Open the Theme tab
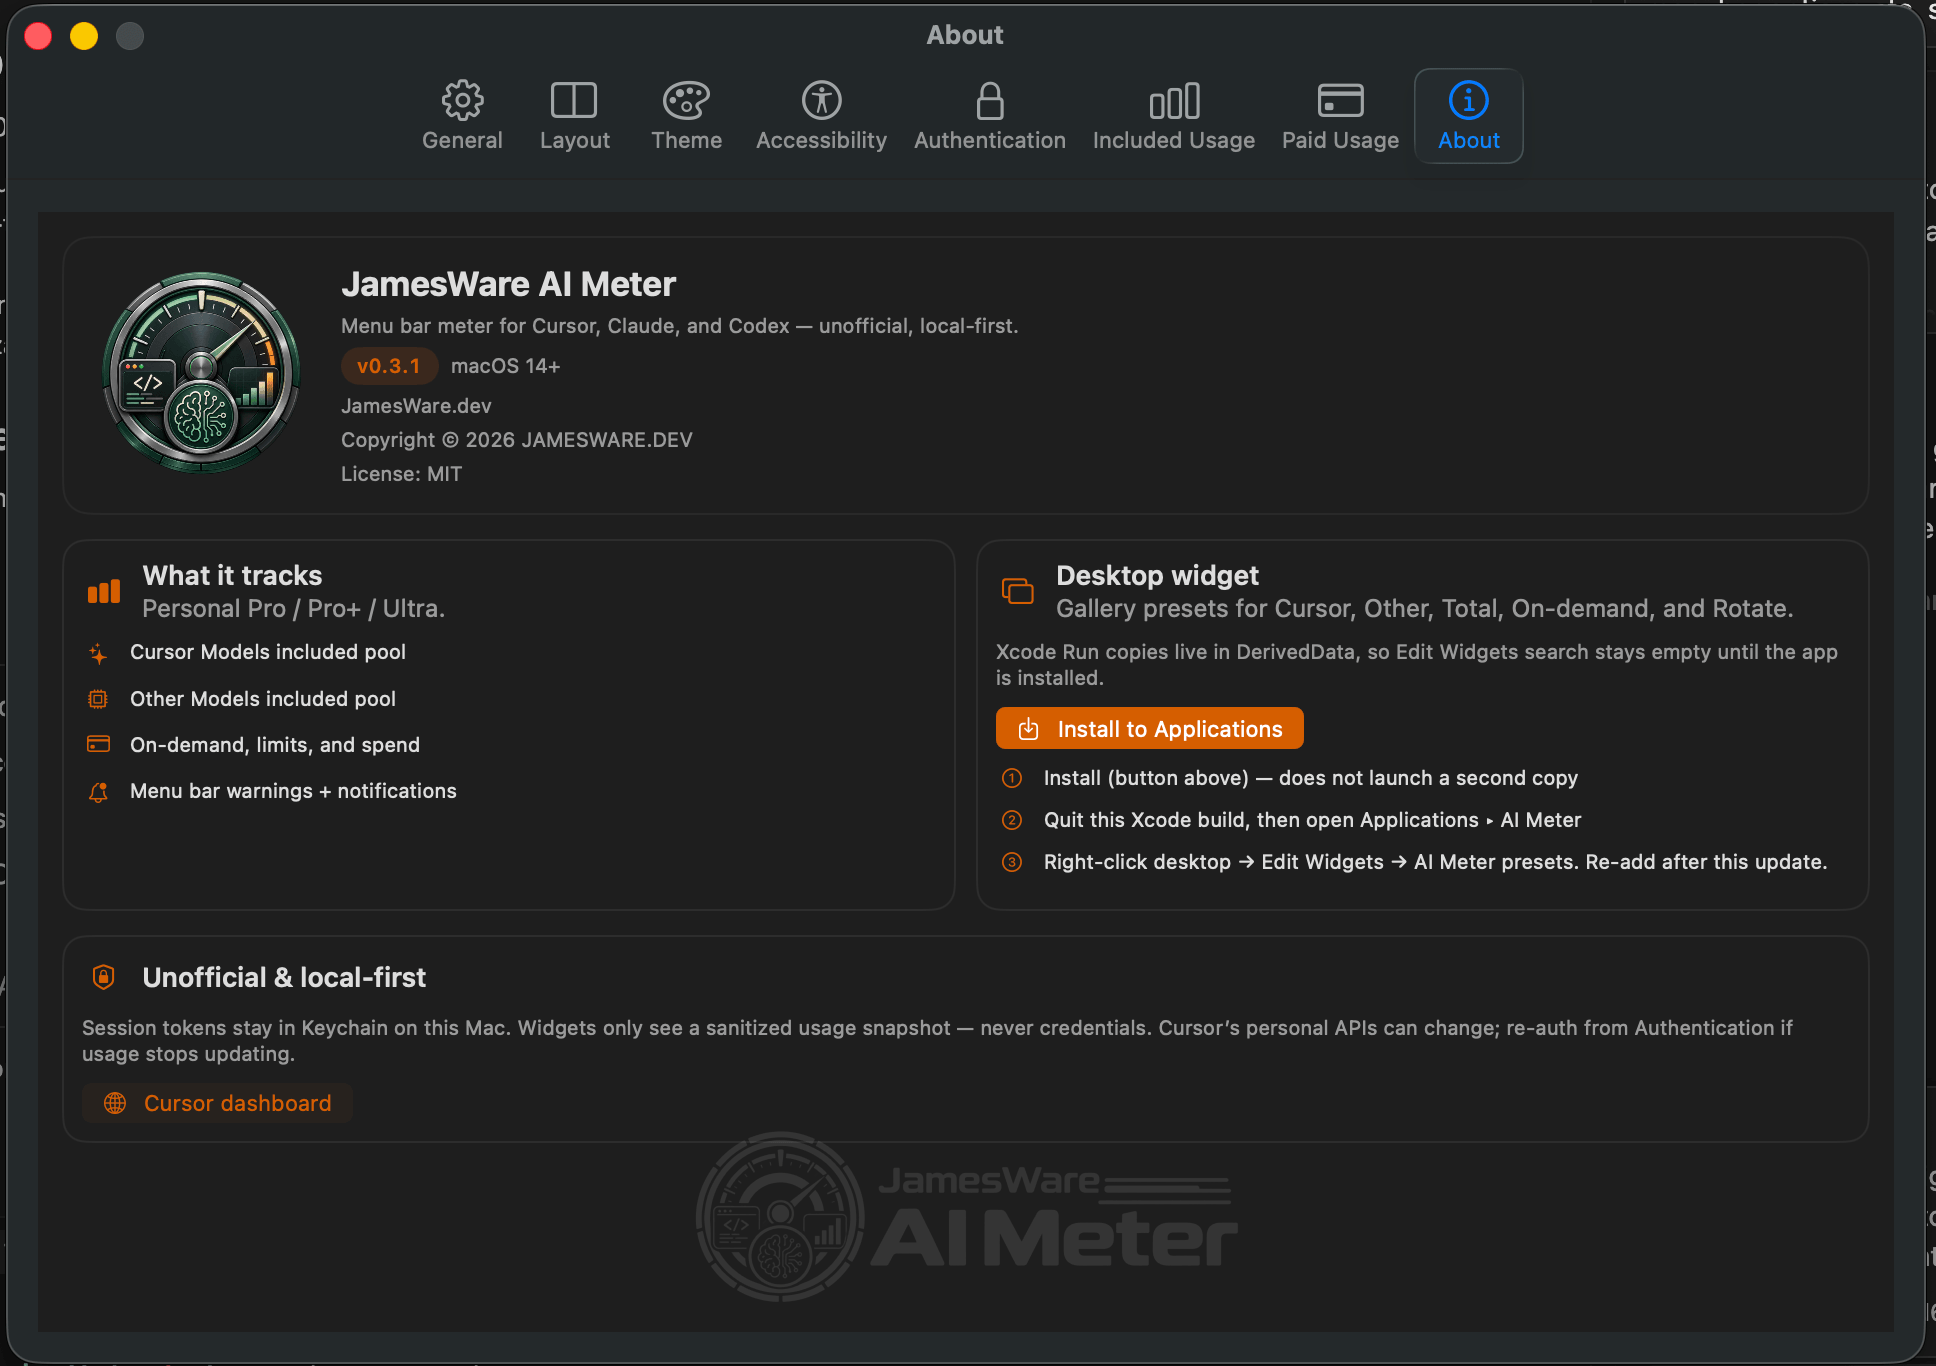 686,116
